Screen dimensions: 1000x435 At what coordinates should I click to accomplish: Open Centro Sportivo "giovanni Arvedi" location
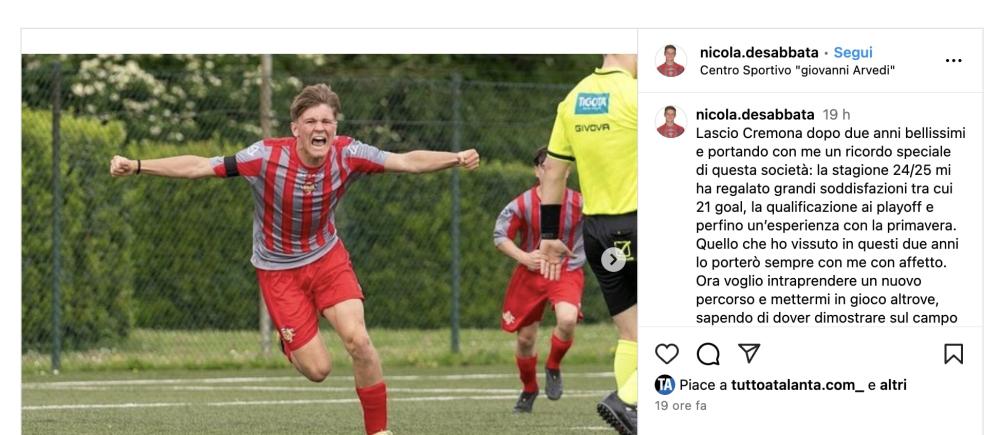pyautogui.click(x=797, y=71)
